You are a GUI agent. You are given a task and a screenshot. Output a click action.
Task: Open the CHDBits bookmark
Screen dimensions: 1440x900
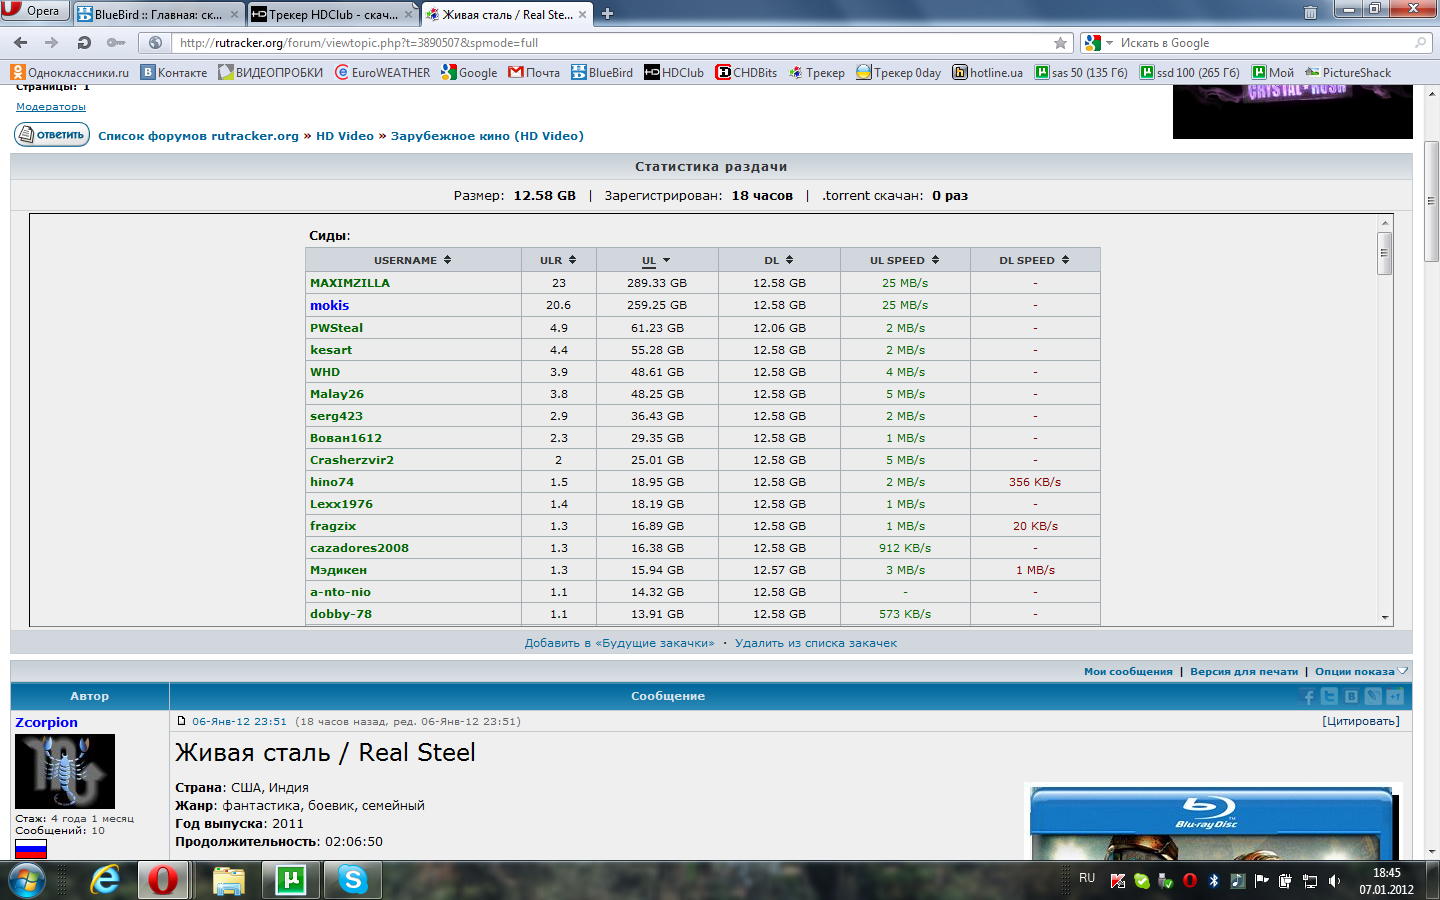pyautogui.click(x=746, y=72)
